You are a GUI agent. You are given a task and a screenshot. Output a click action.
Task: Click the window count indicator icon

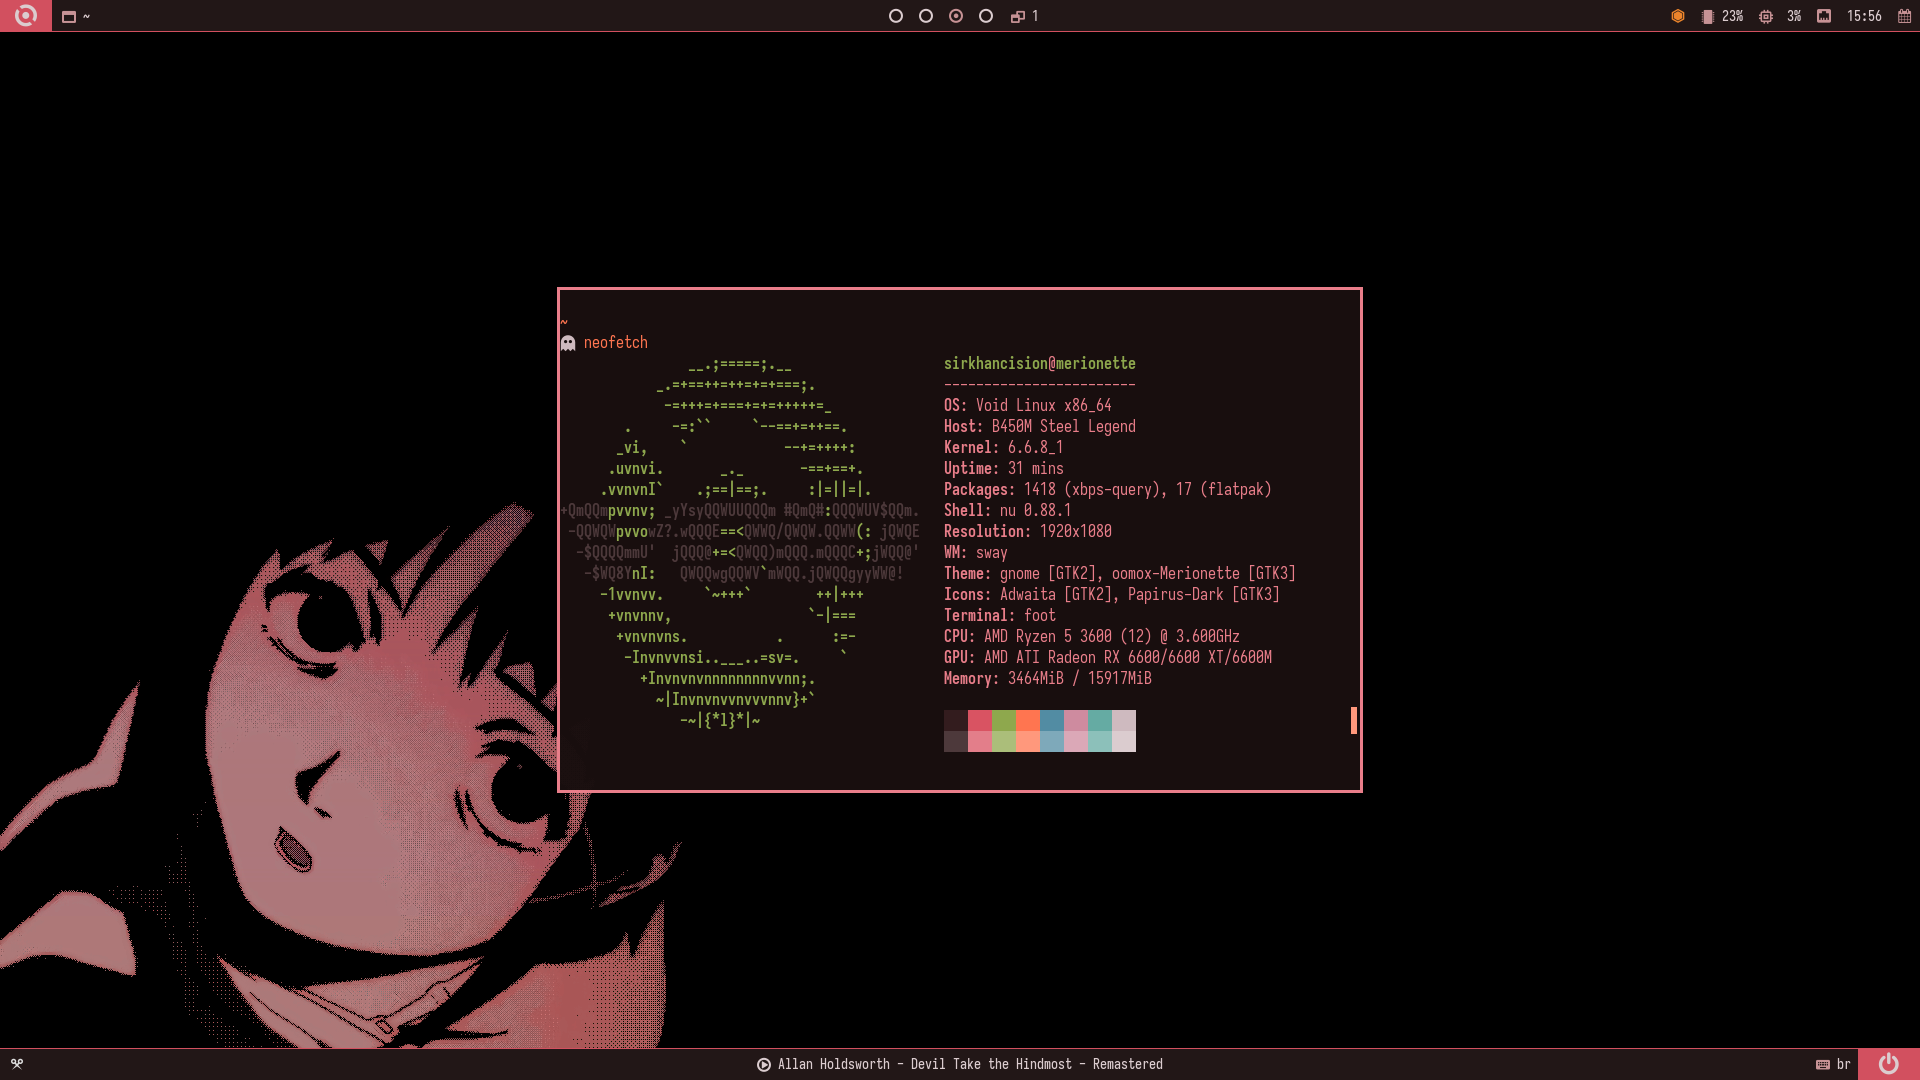pyautogui.click(x=1018, y=16)
